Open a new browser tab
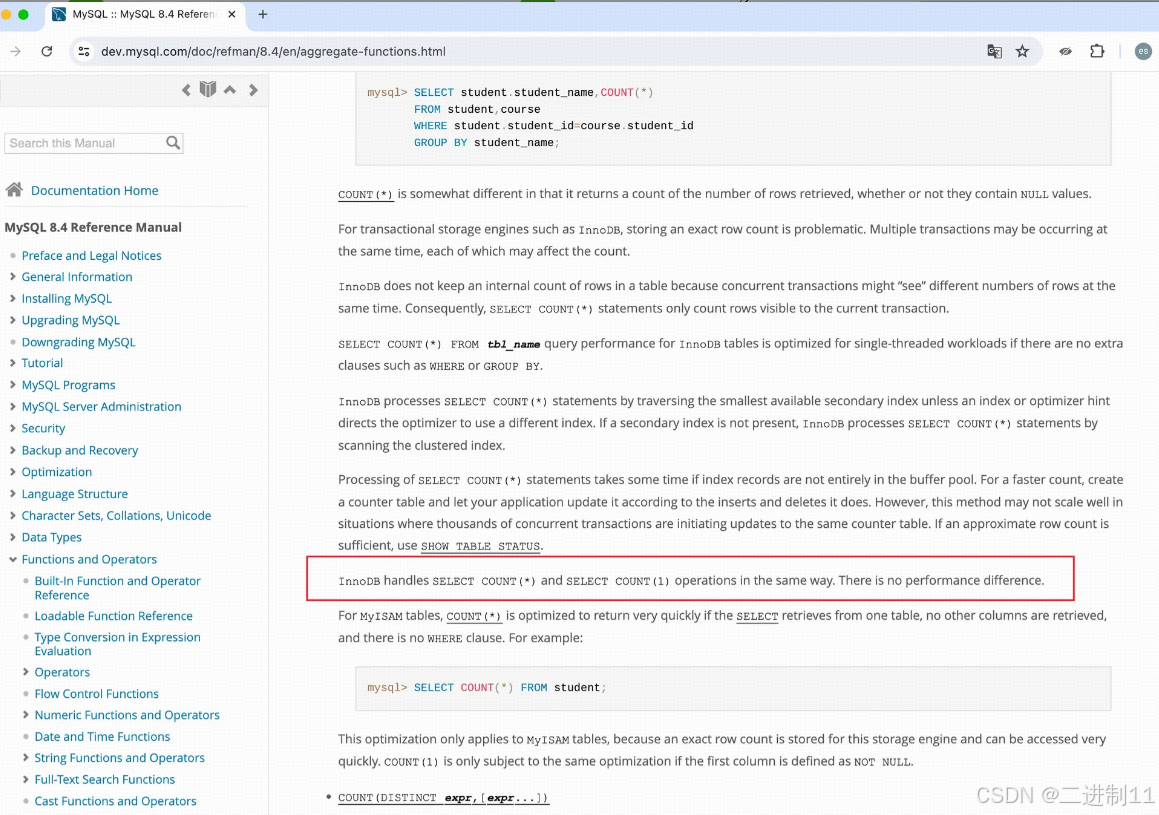This screenshot has height=815, width=1159. click(262, 14)
